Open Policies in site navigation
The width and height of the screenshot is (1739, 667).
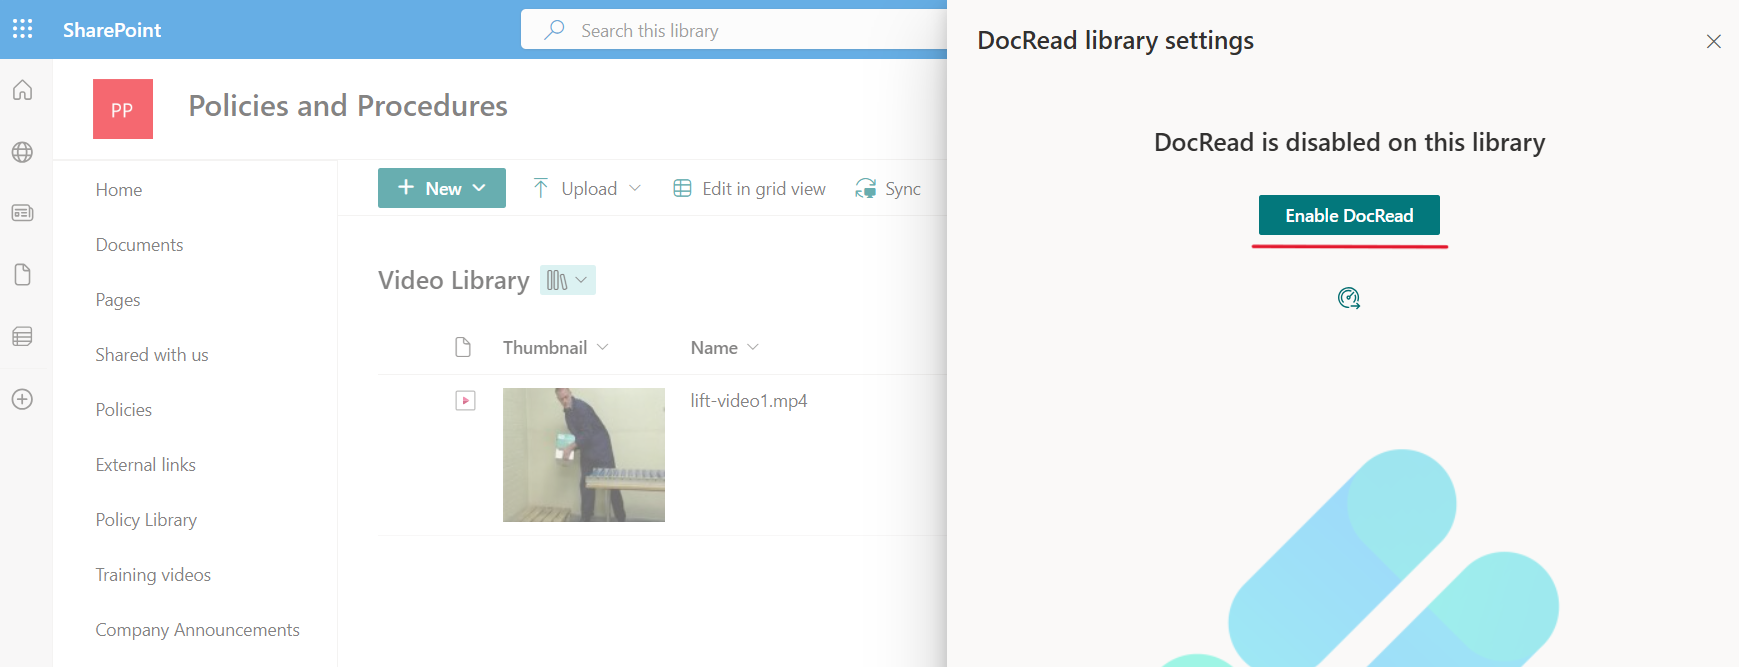pyautogui.click(x=124, y=410)
